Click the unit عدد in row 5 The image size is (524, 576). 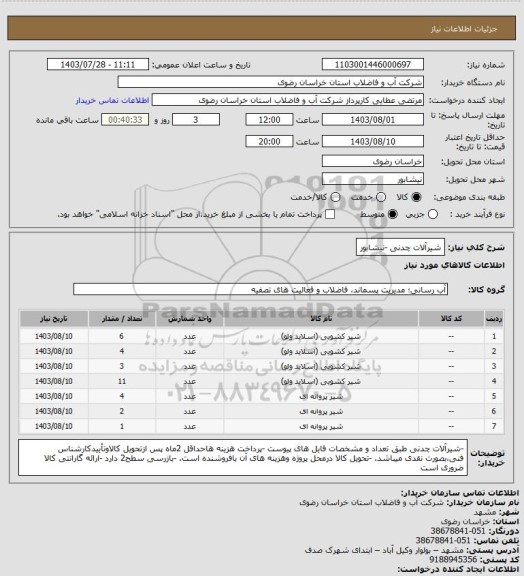pyautogui.click(x=190, y=396)
